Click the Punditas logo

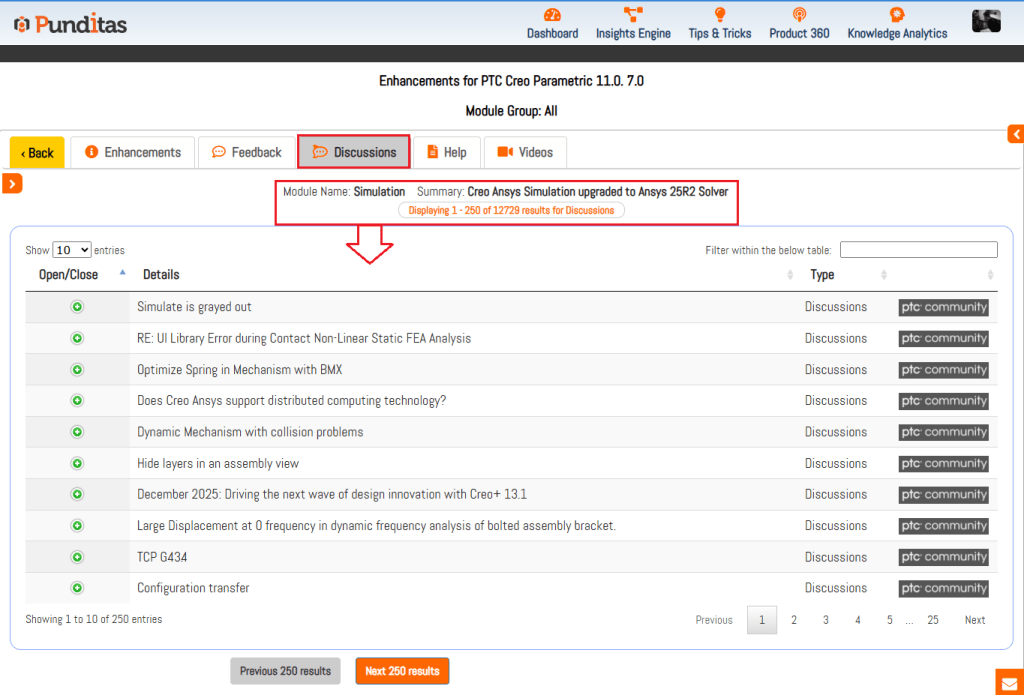coord(70,24)
